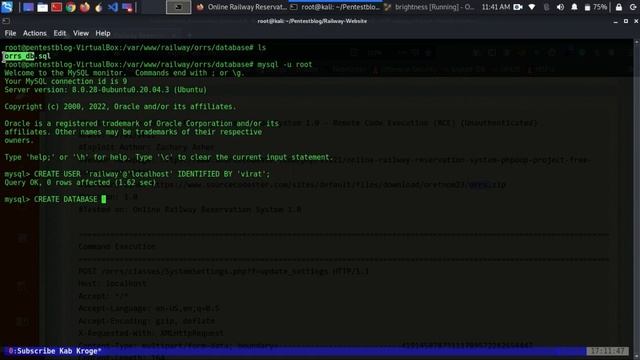Viewport: 640px width, 360px height.
Task: Open the terminal File menu
Action: click(10, 33)
